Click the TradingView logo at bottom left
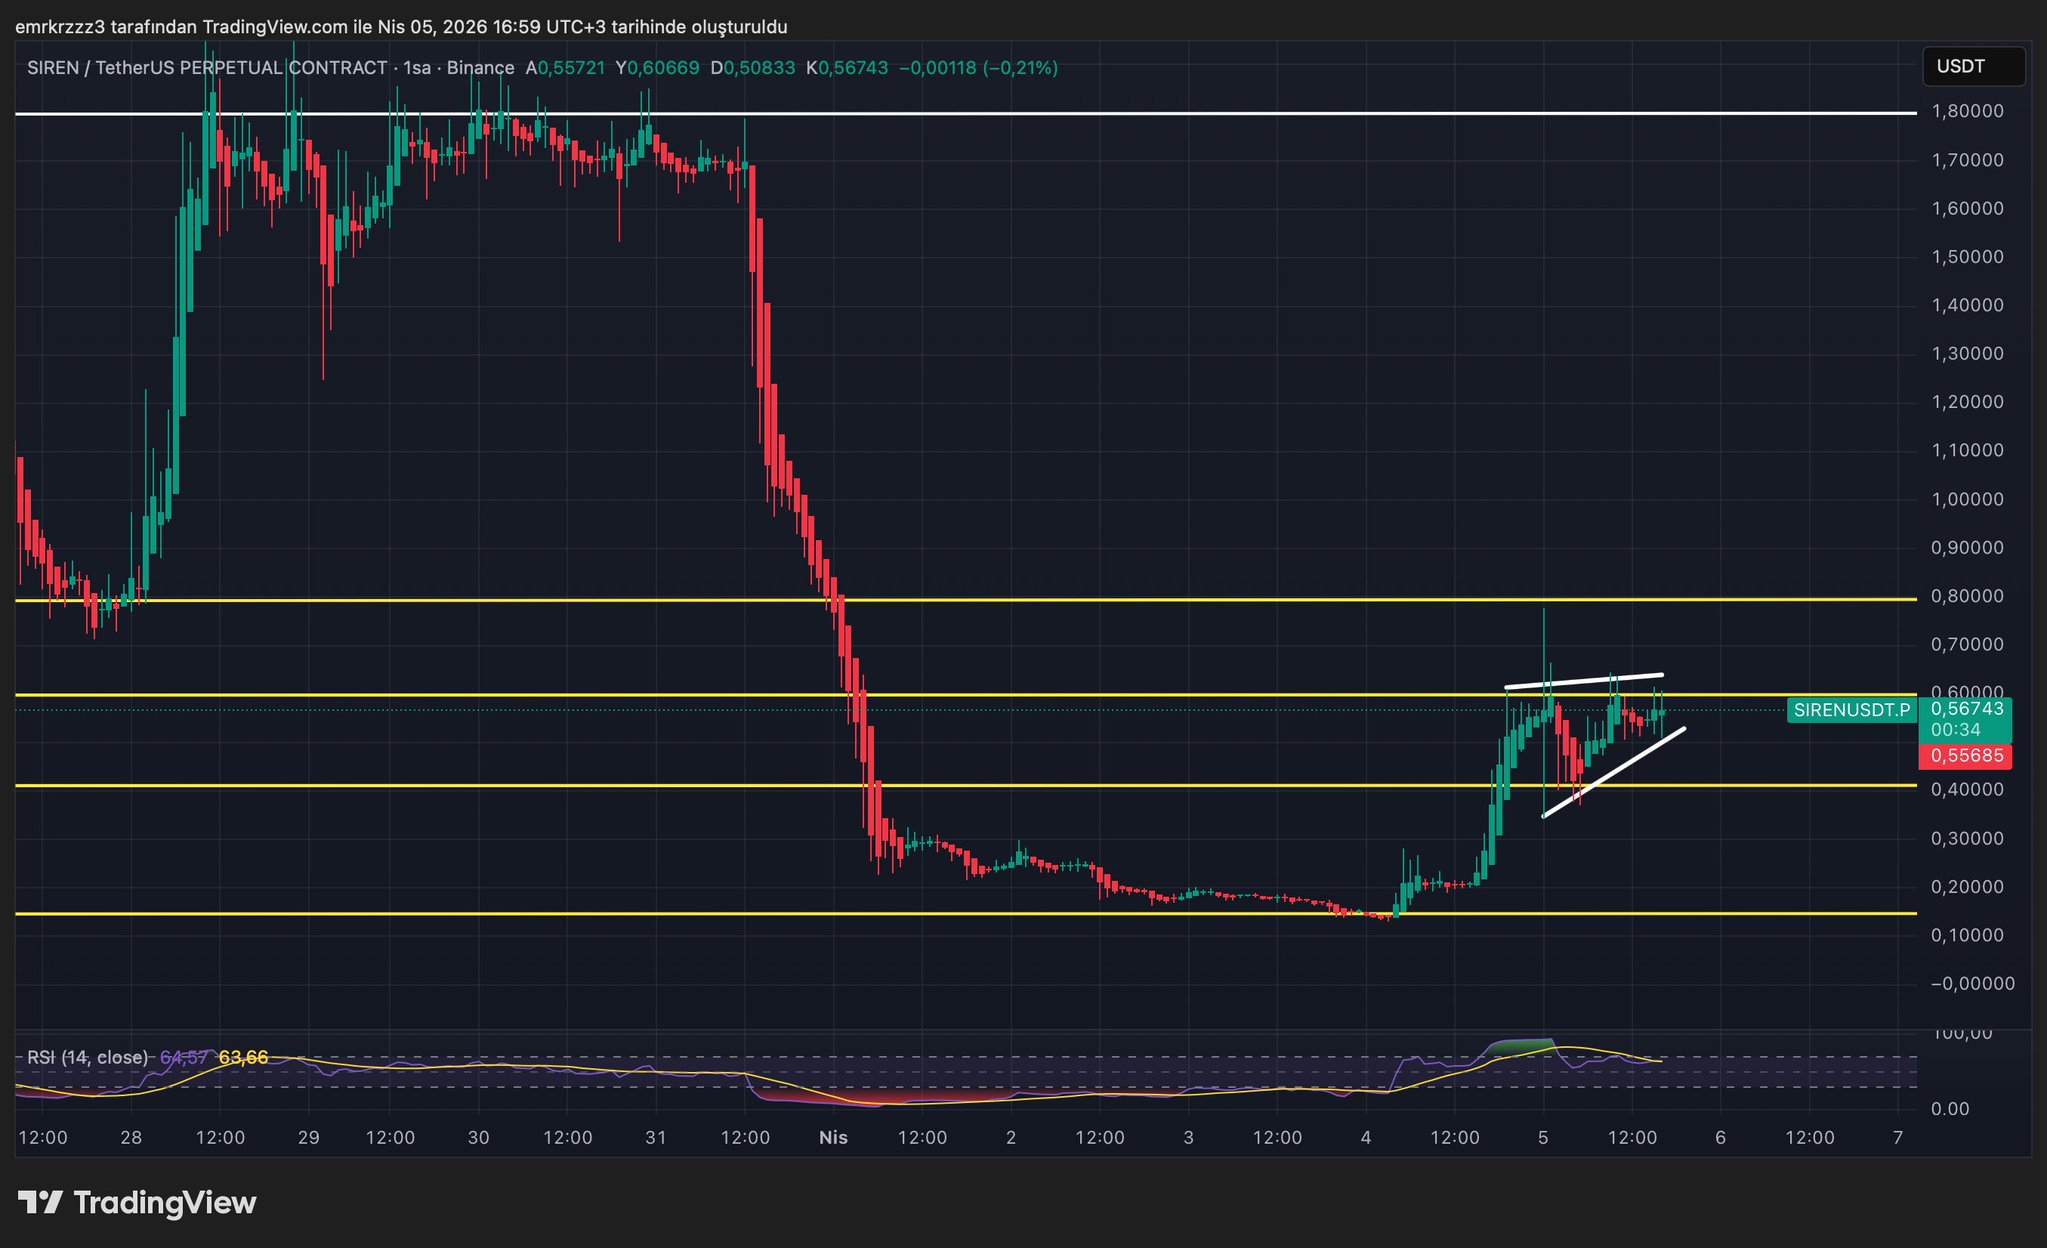The width and height of the screenshot is (2047, 1248). click(x=137, y=1202)
